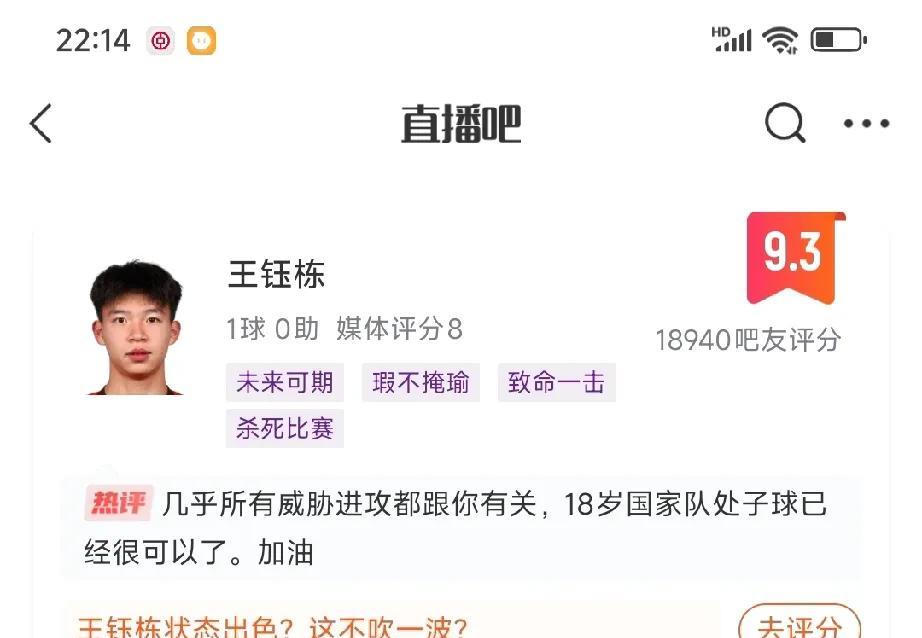The height and width of the screenshot is (638, 922).
Task: Tap the battery status icon
Action: pos(839,41)
